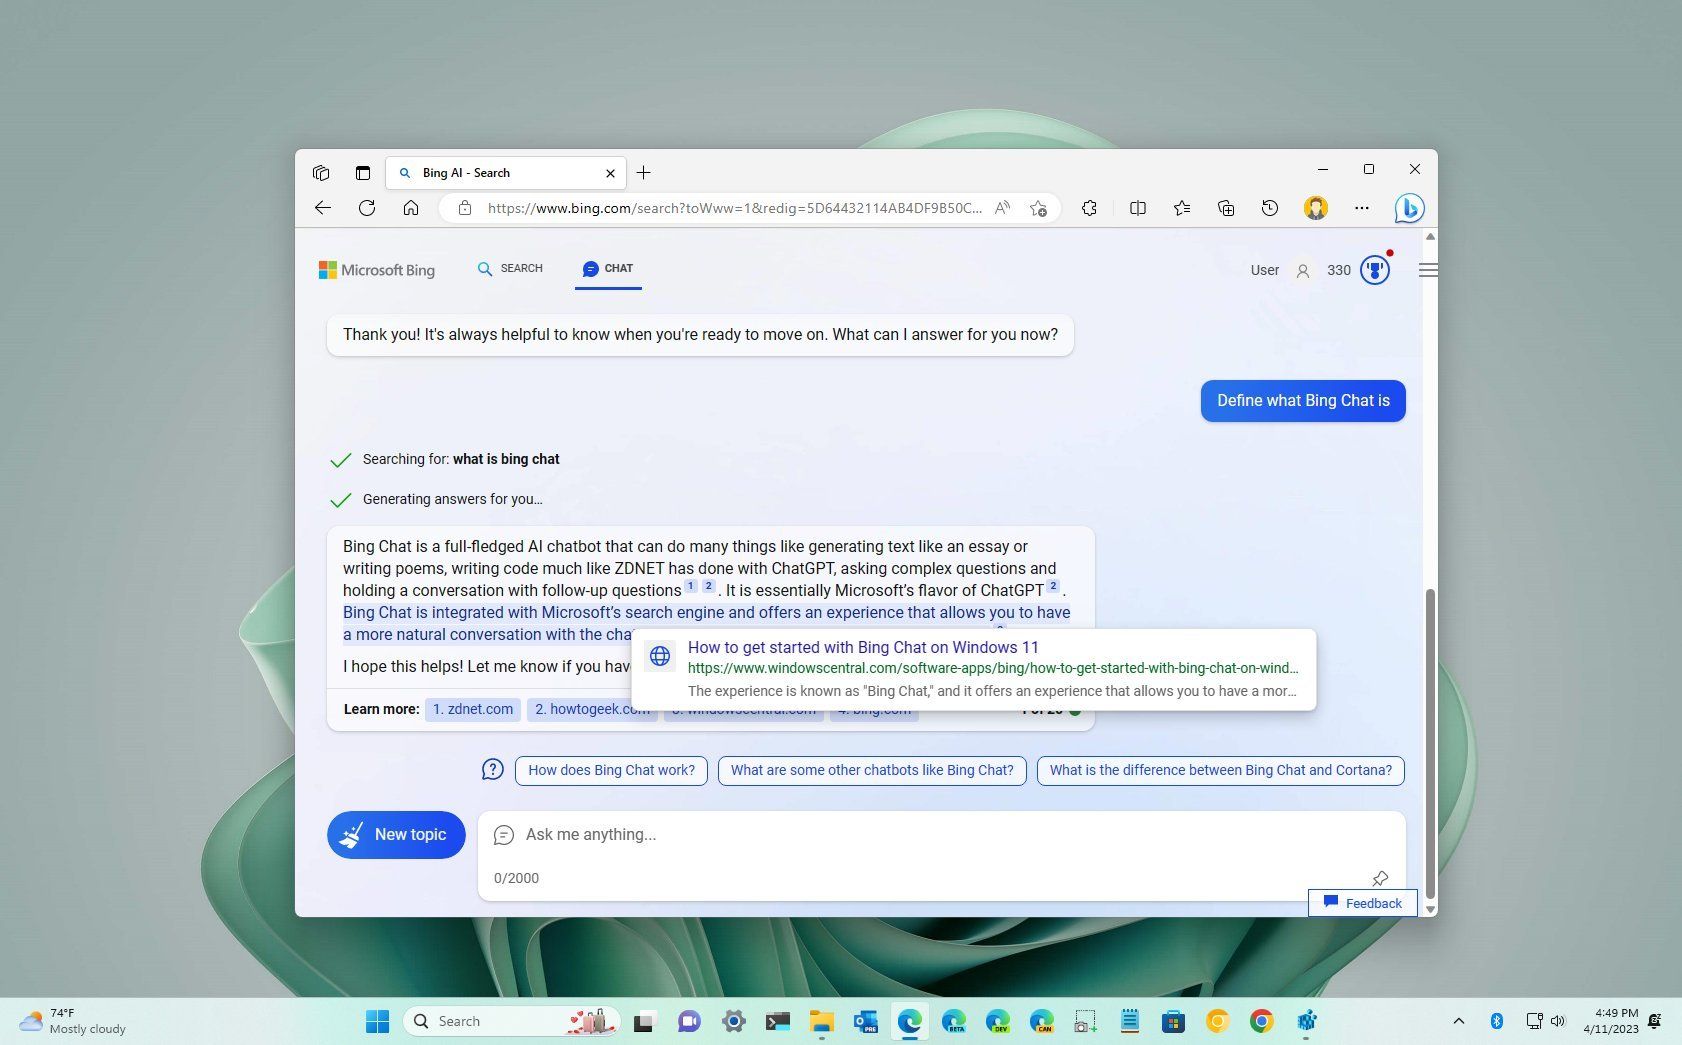Launch Snipping Tool from the taskbar
1682x1045 pixels.
tap(1085, 1021)
